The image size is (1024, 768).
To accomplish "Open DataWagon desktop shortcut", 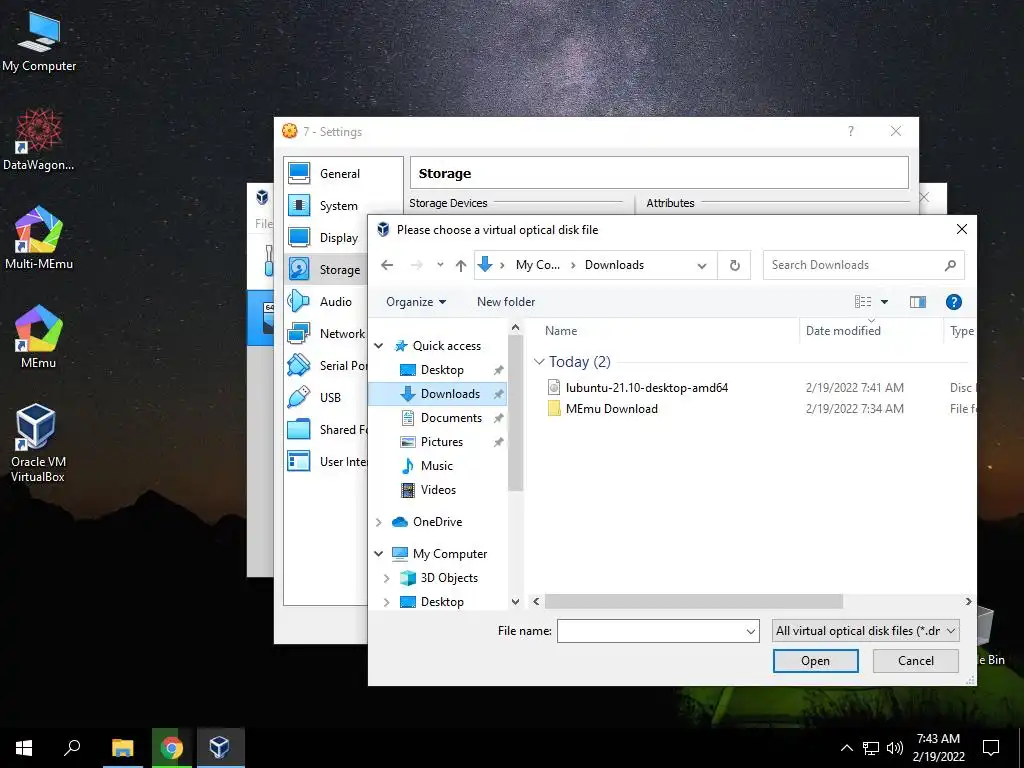I will (x=39, y=139).
